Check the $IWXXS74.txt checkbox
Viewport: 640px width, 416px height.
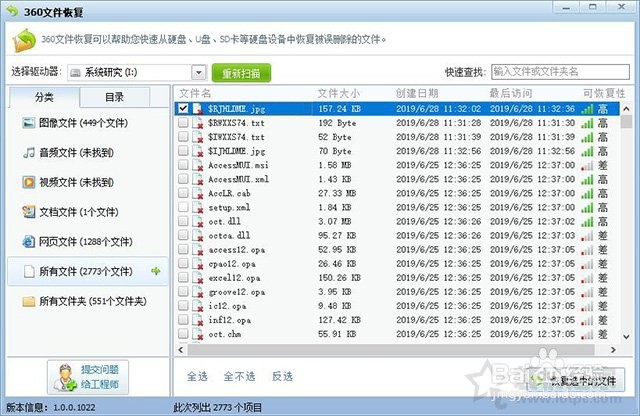183,136
